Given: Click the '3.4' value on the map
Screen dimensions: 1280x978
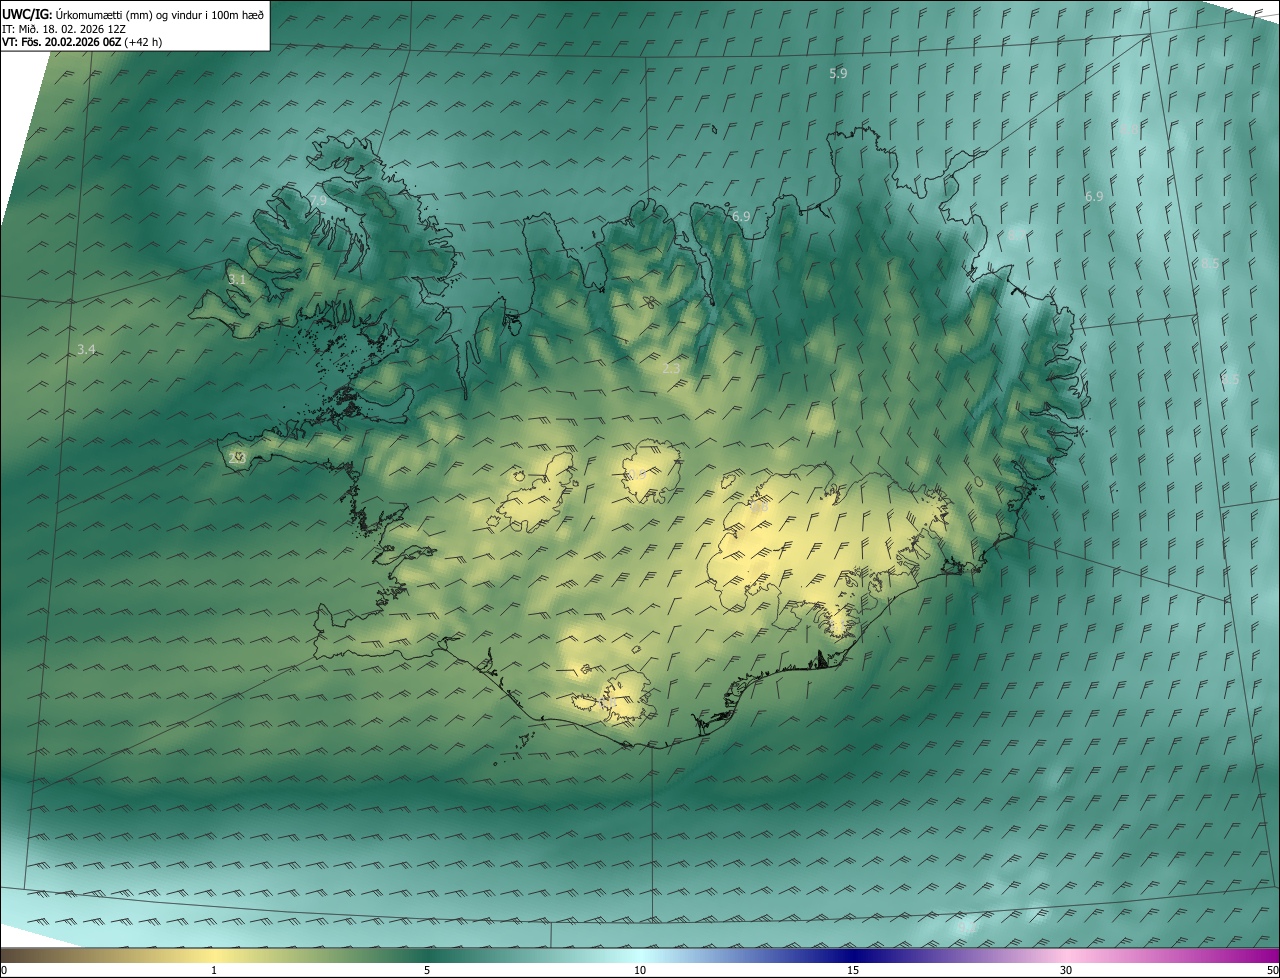Looking at the screenshot, I should tap(86, 349).
